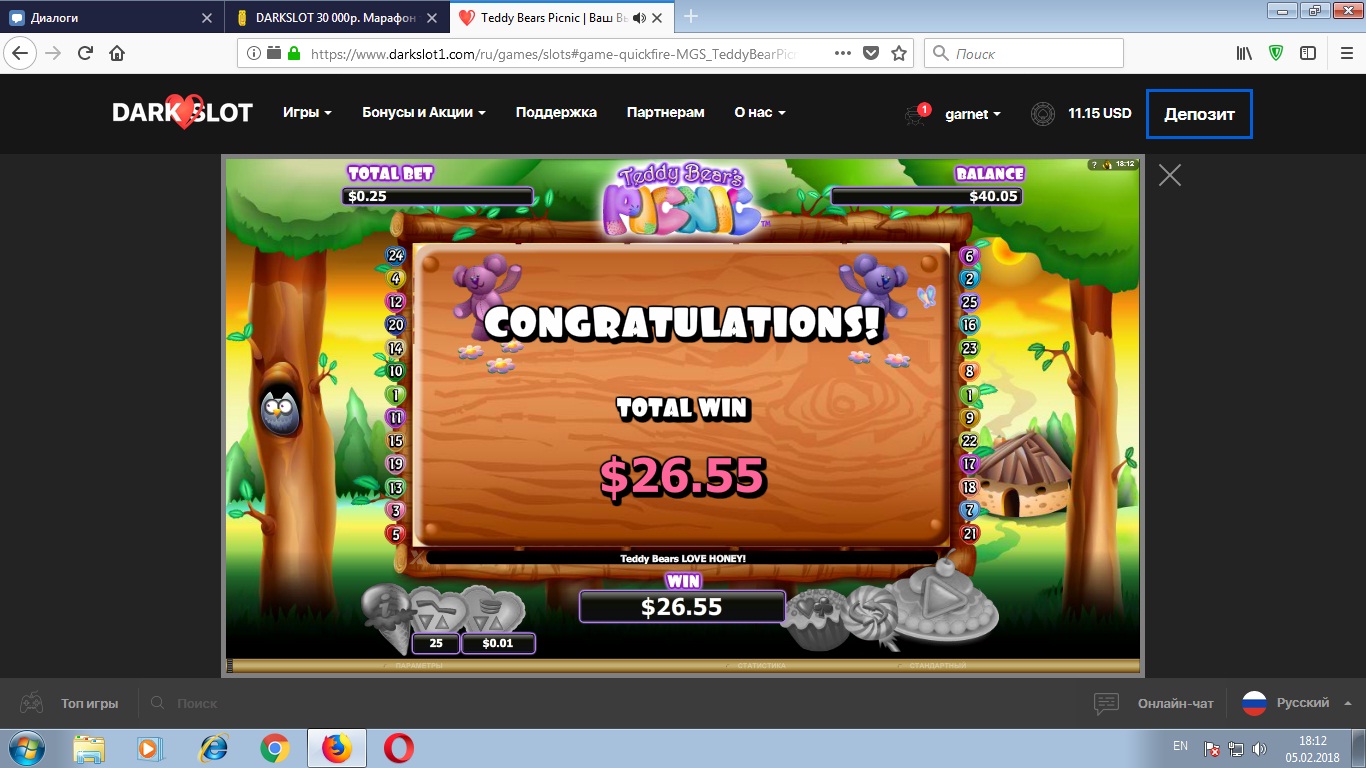Select payline marker 6

(969, 255)
